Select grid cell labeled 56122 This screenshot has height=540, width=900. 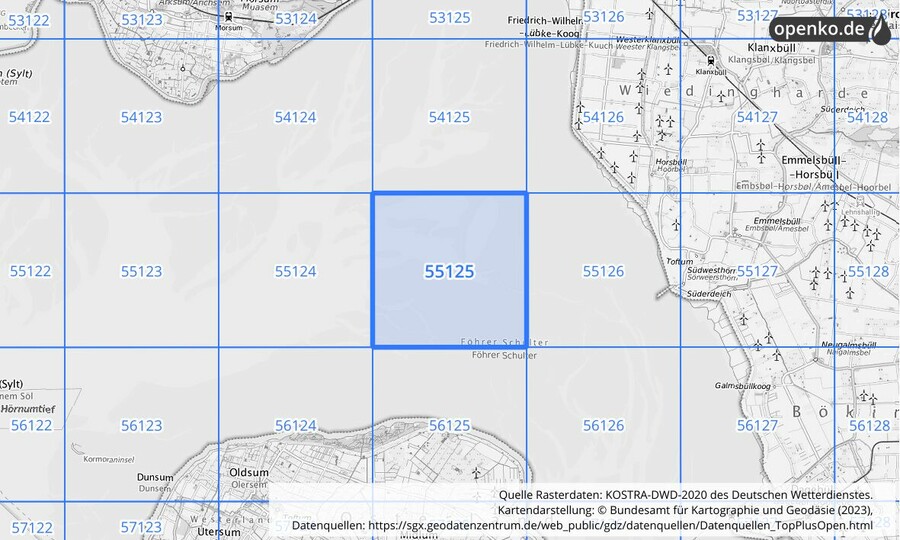click(x=31, y=425)
